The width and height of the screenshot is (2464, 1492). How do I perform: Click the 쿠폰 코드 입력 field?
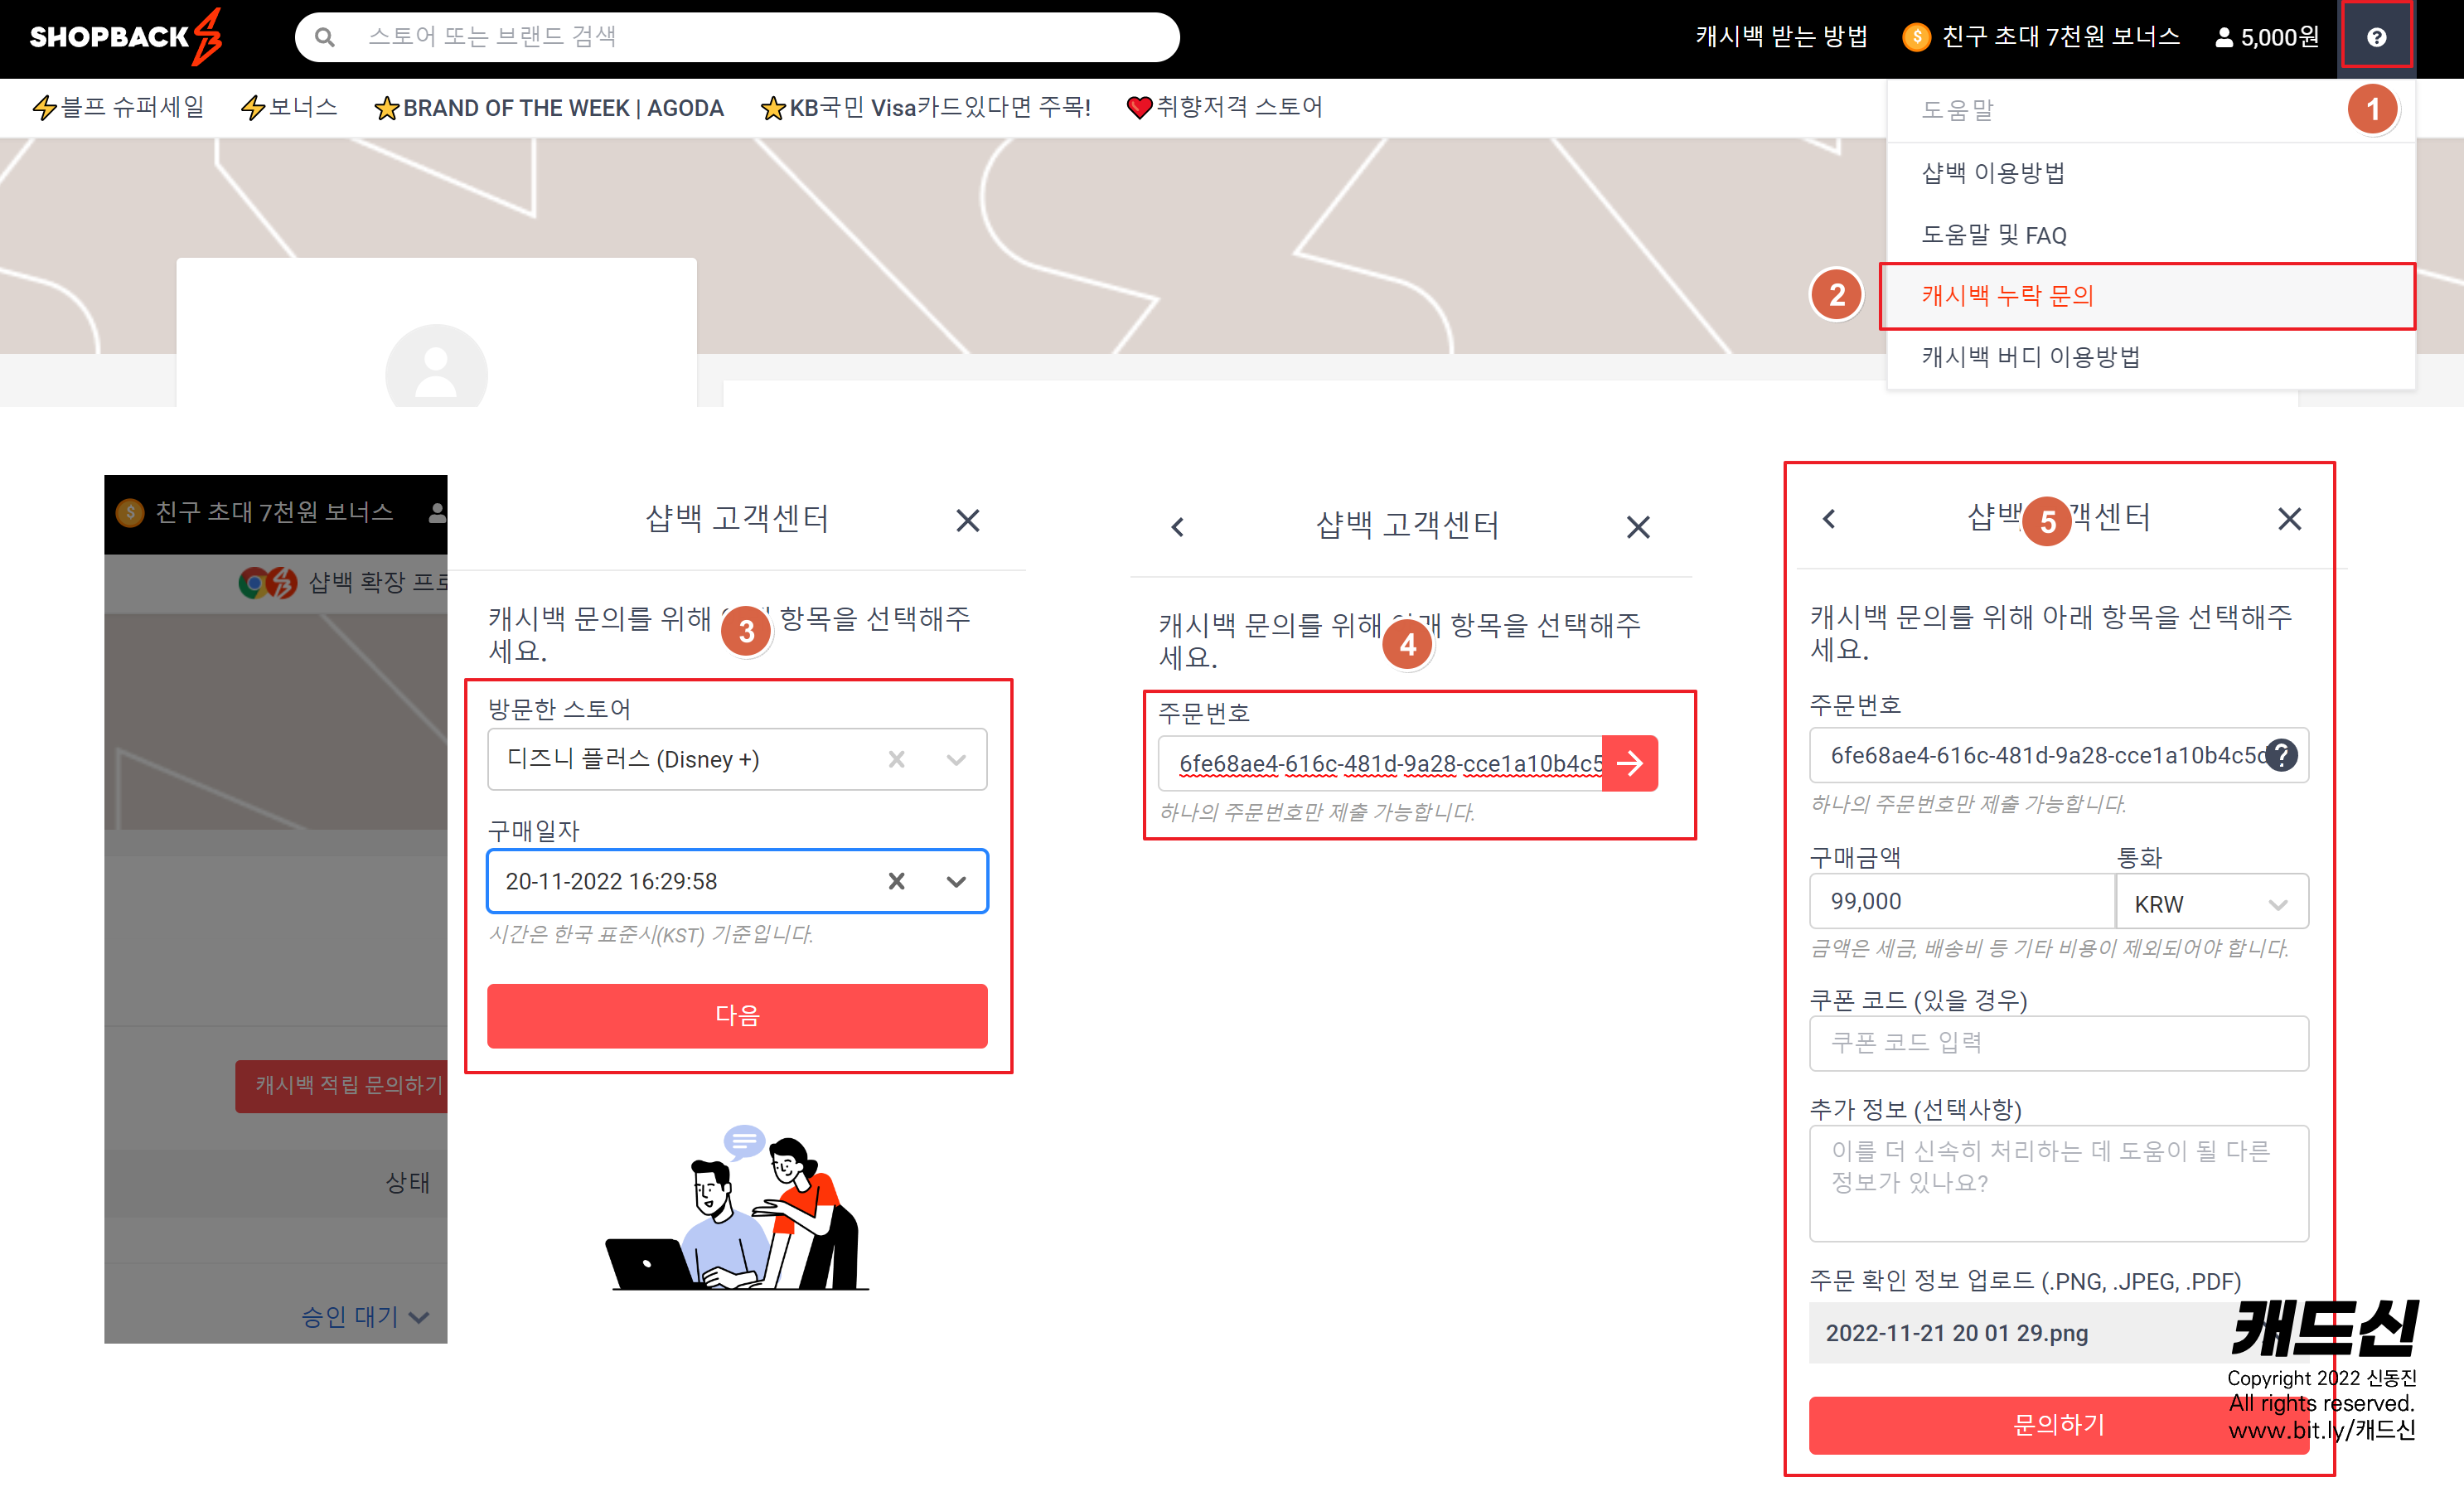pos(2057,1042)
